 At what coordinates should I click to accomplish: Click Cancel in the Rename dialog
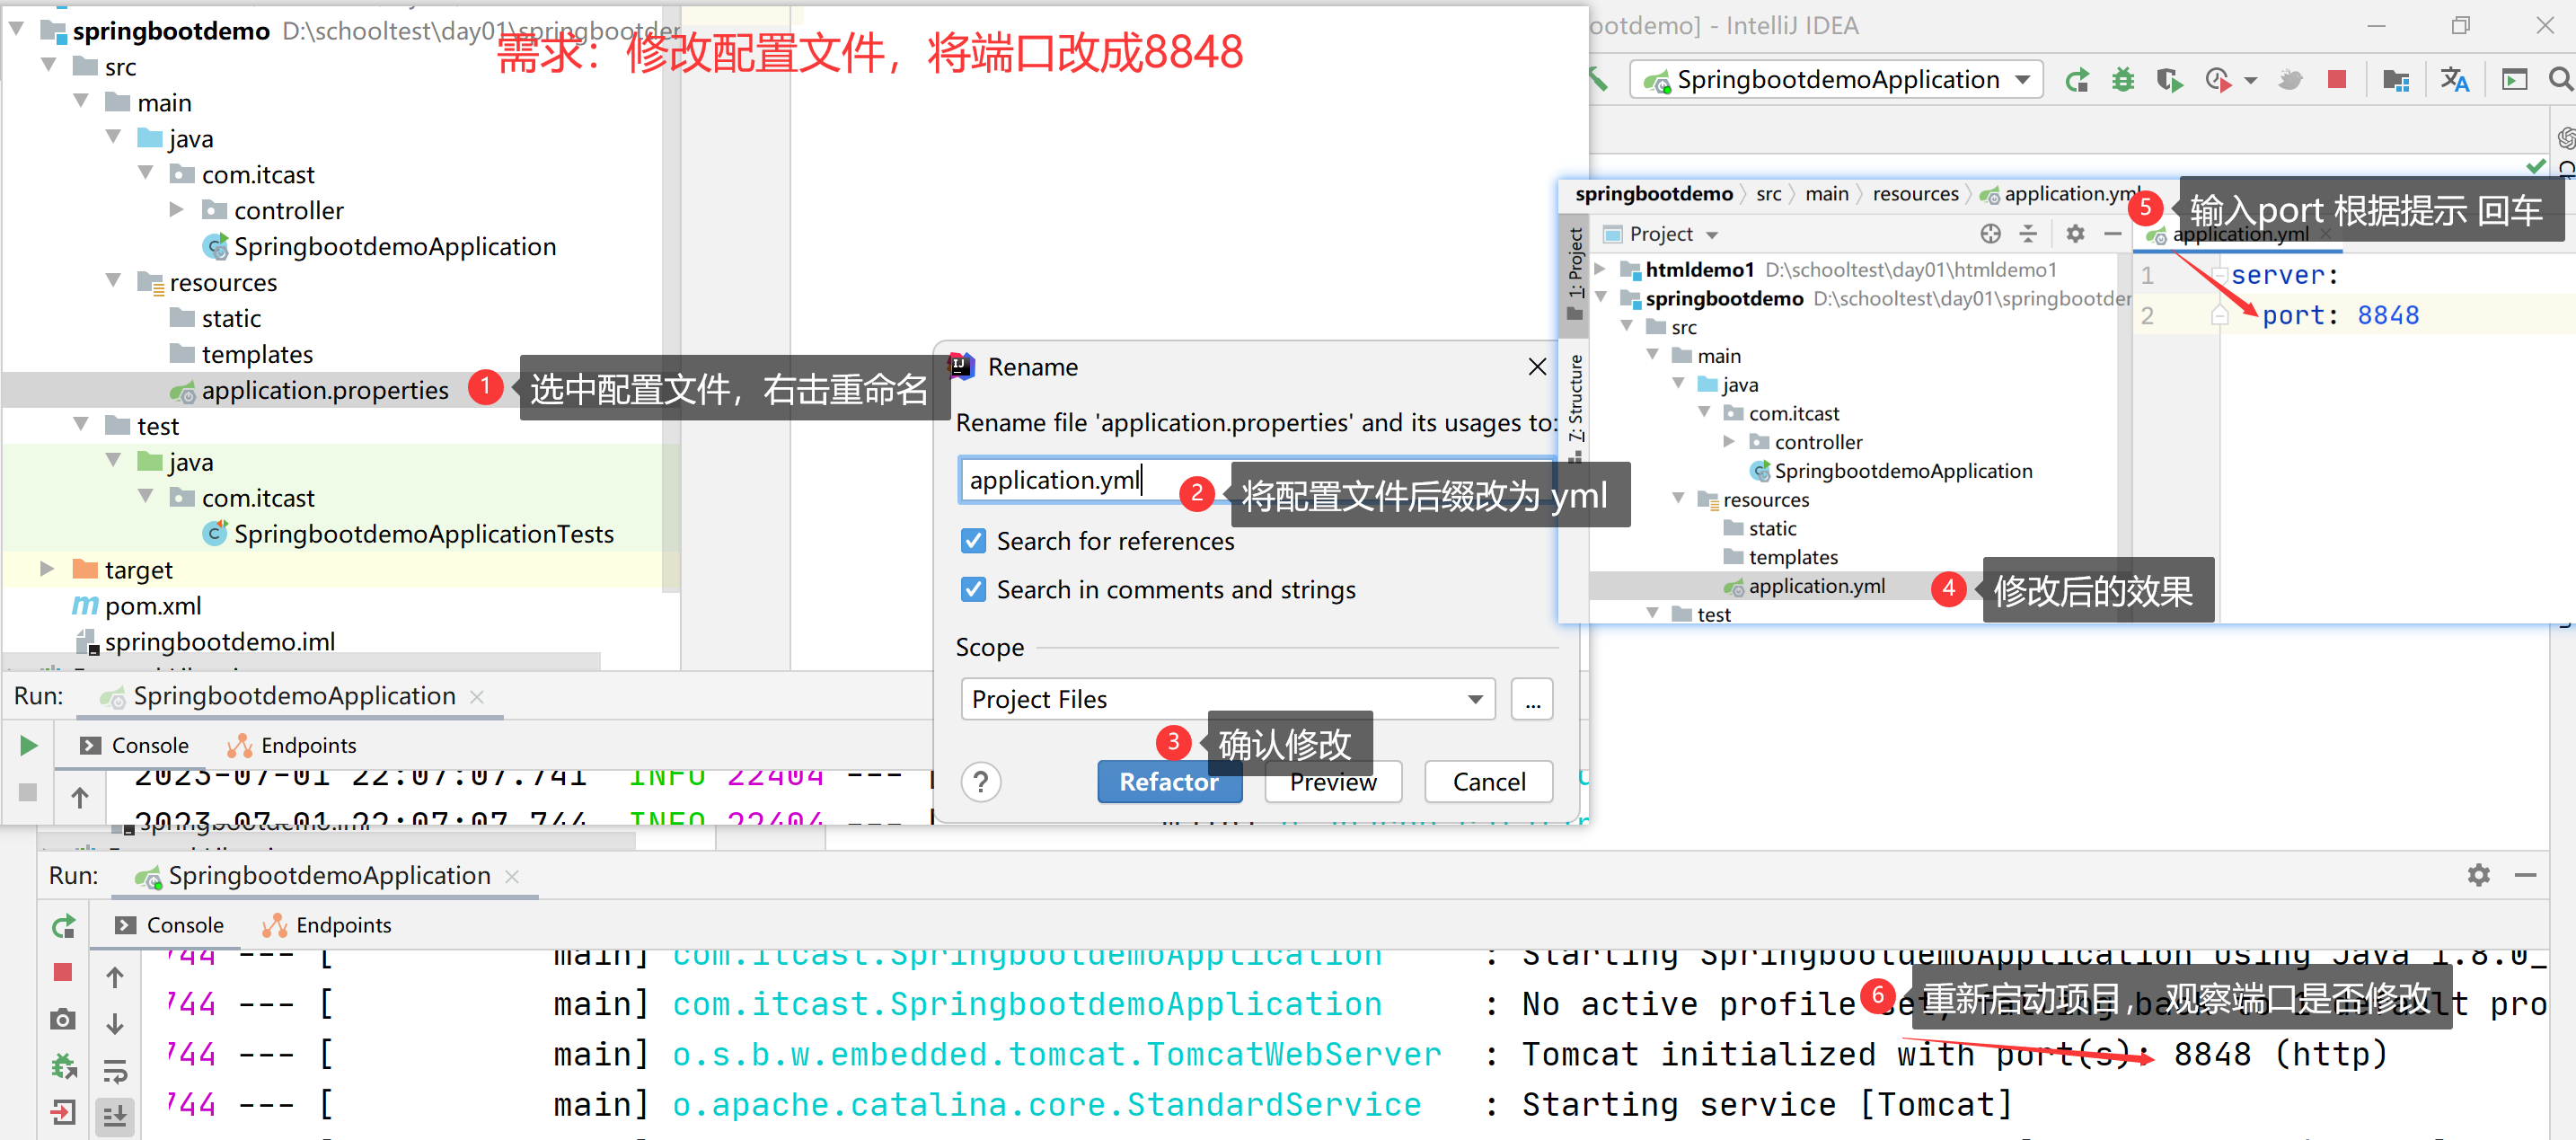tap(1489, 782)
